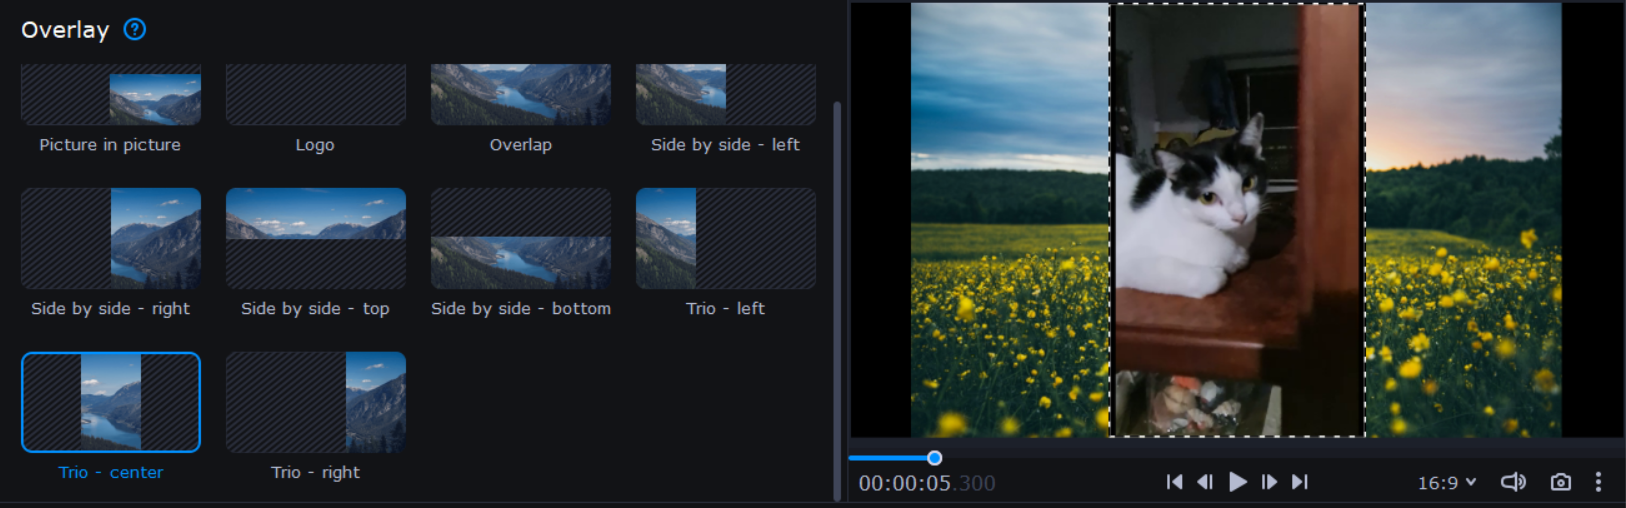This screenshot has height=508, width=1626.
Task: Select the Trio - right overlay thumbnail
Action: click(x=316, y=402)
